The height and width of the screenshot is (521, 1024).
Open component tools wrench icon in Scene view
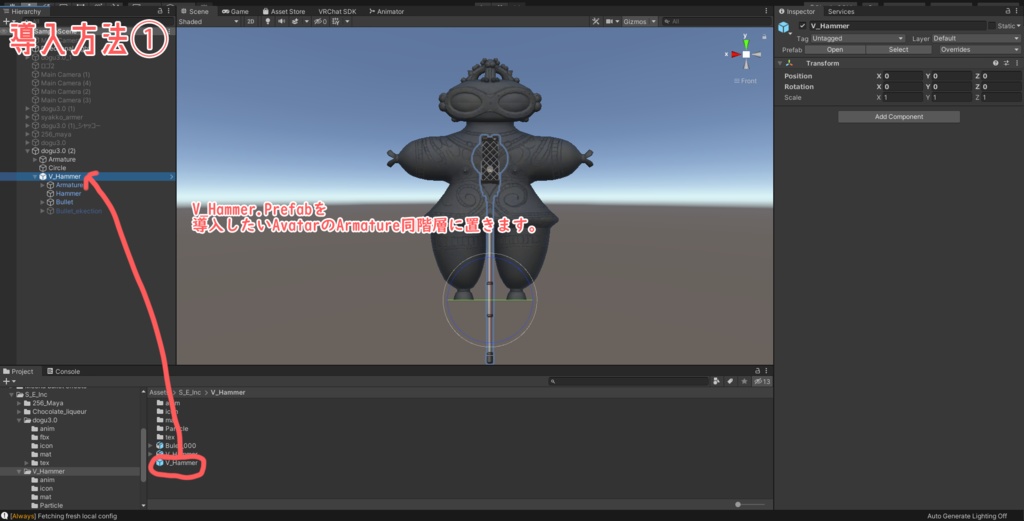(x=596, y=22)
